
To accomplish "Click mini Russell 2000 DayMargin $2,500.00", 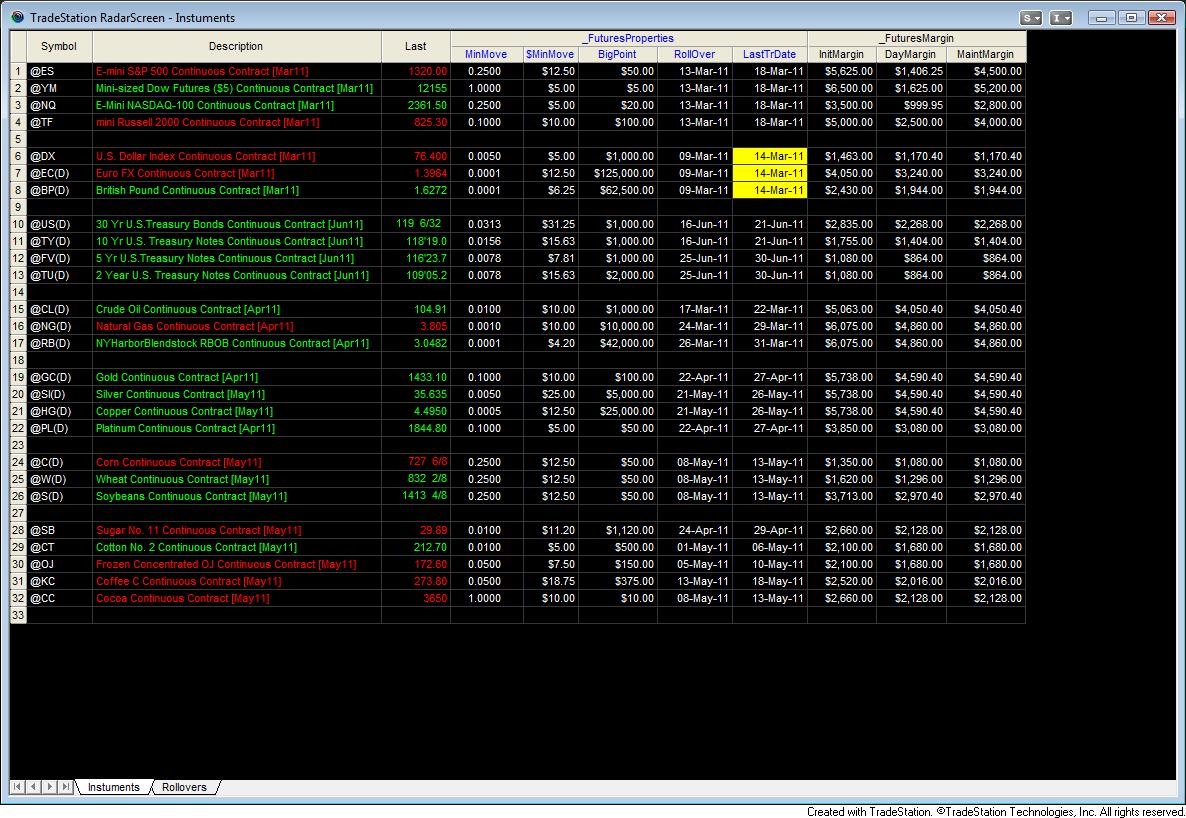I will coord(911,123).
